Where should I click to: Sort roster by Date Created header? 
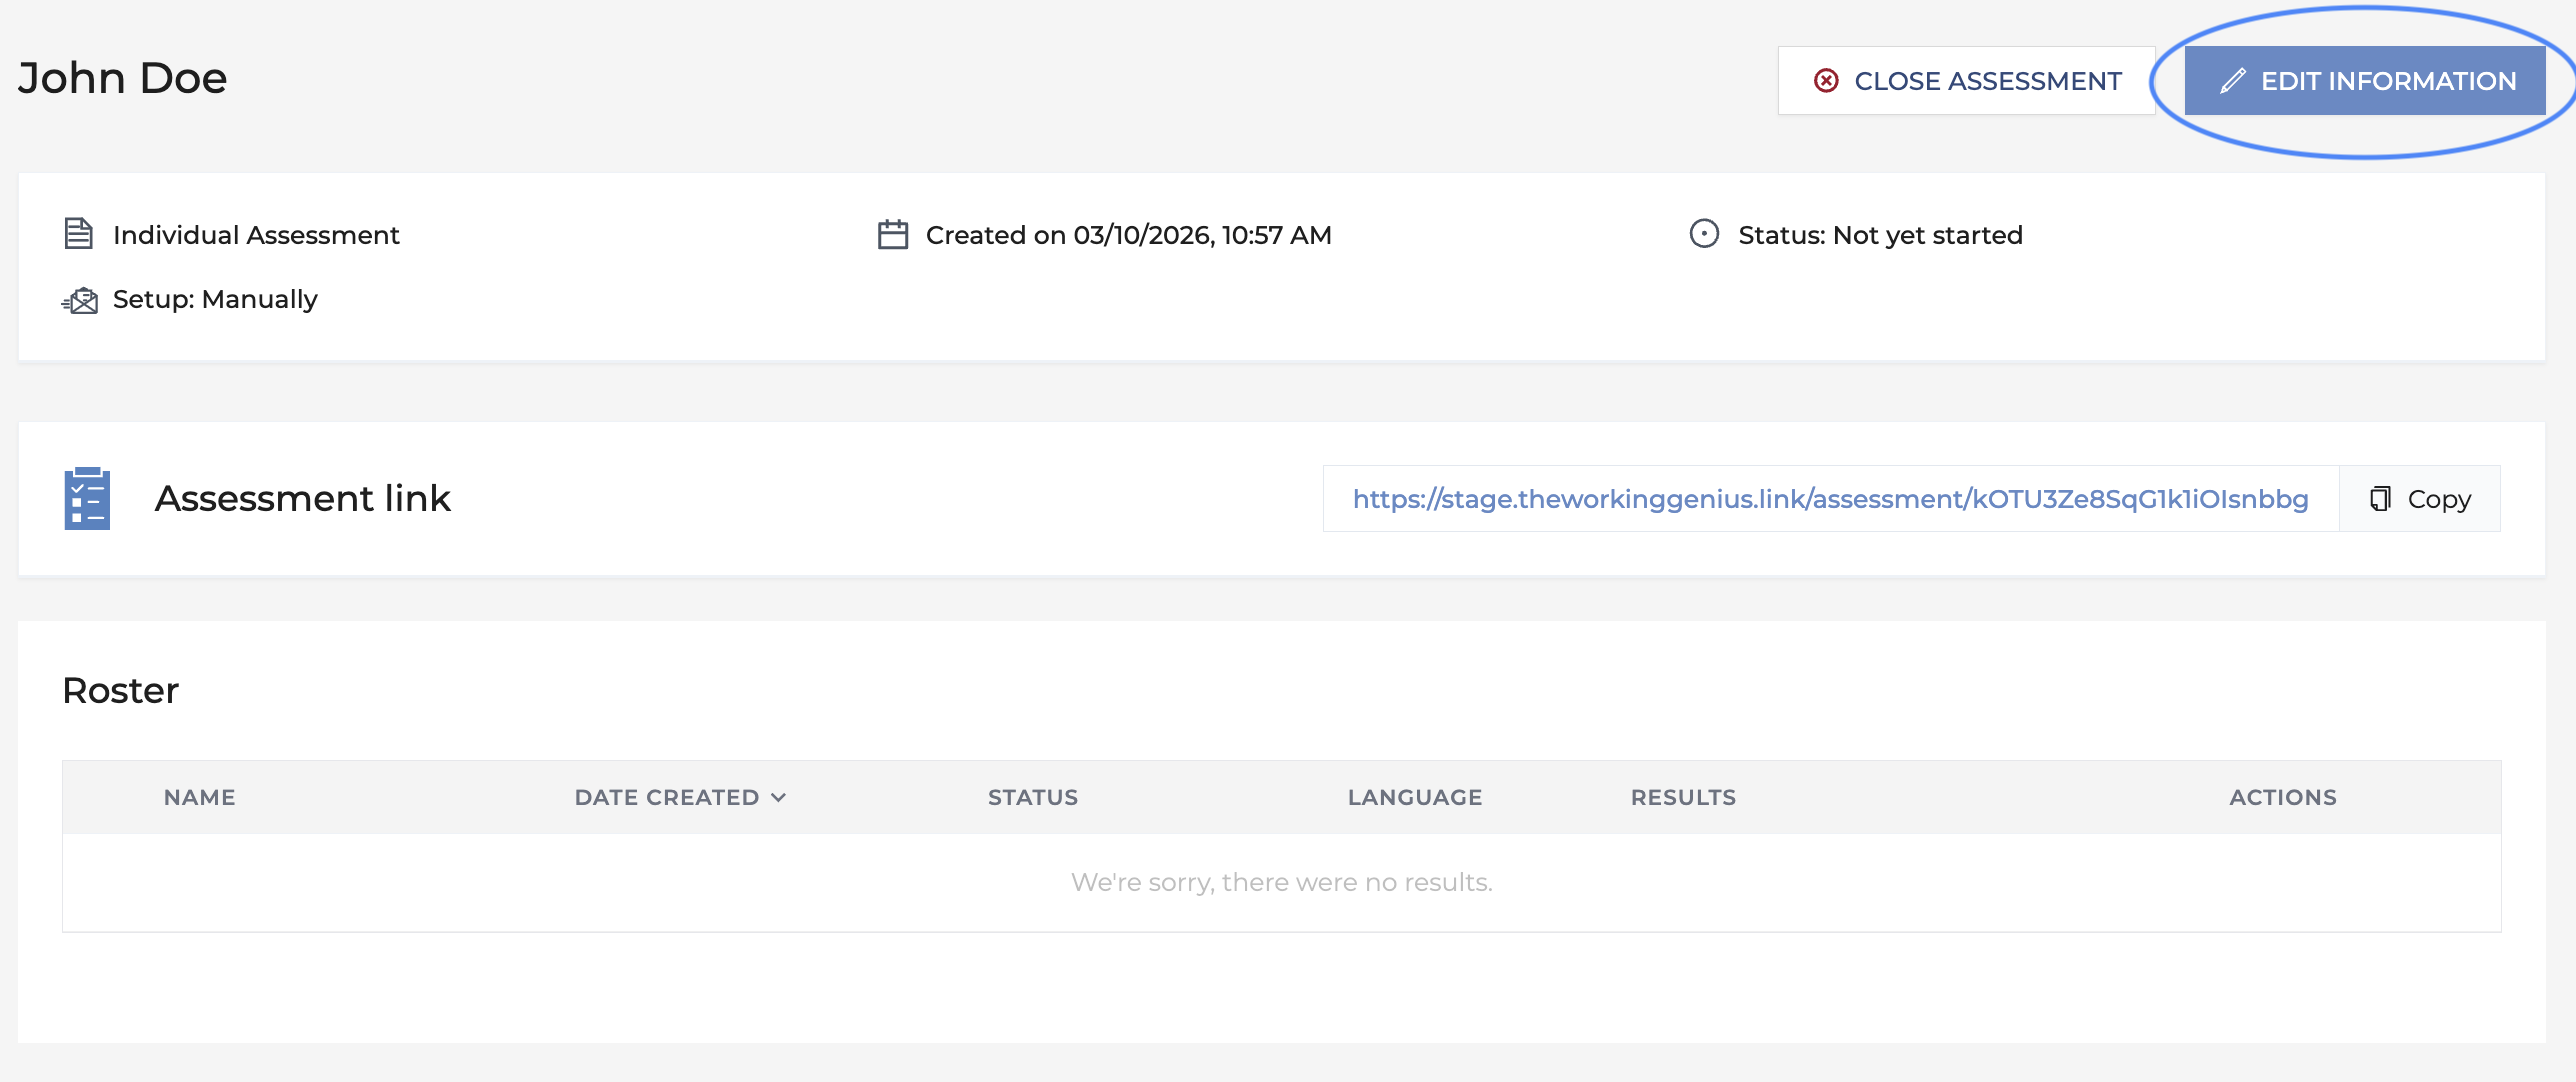pos(666,797)
